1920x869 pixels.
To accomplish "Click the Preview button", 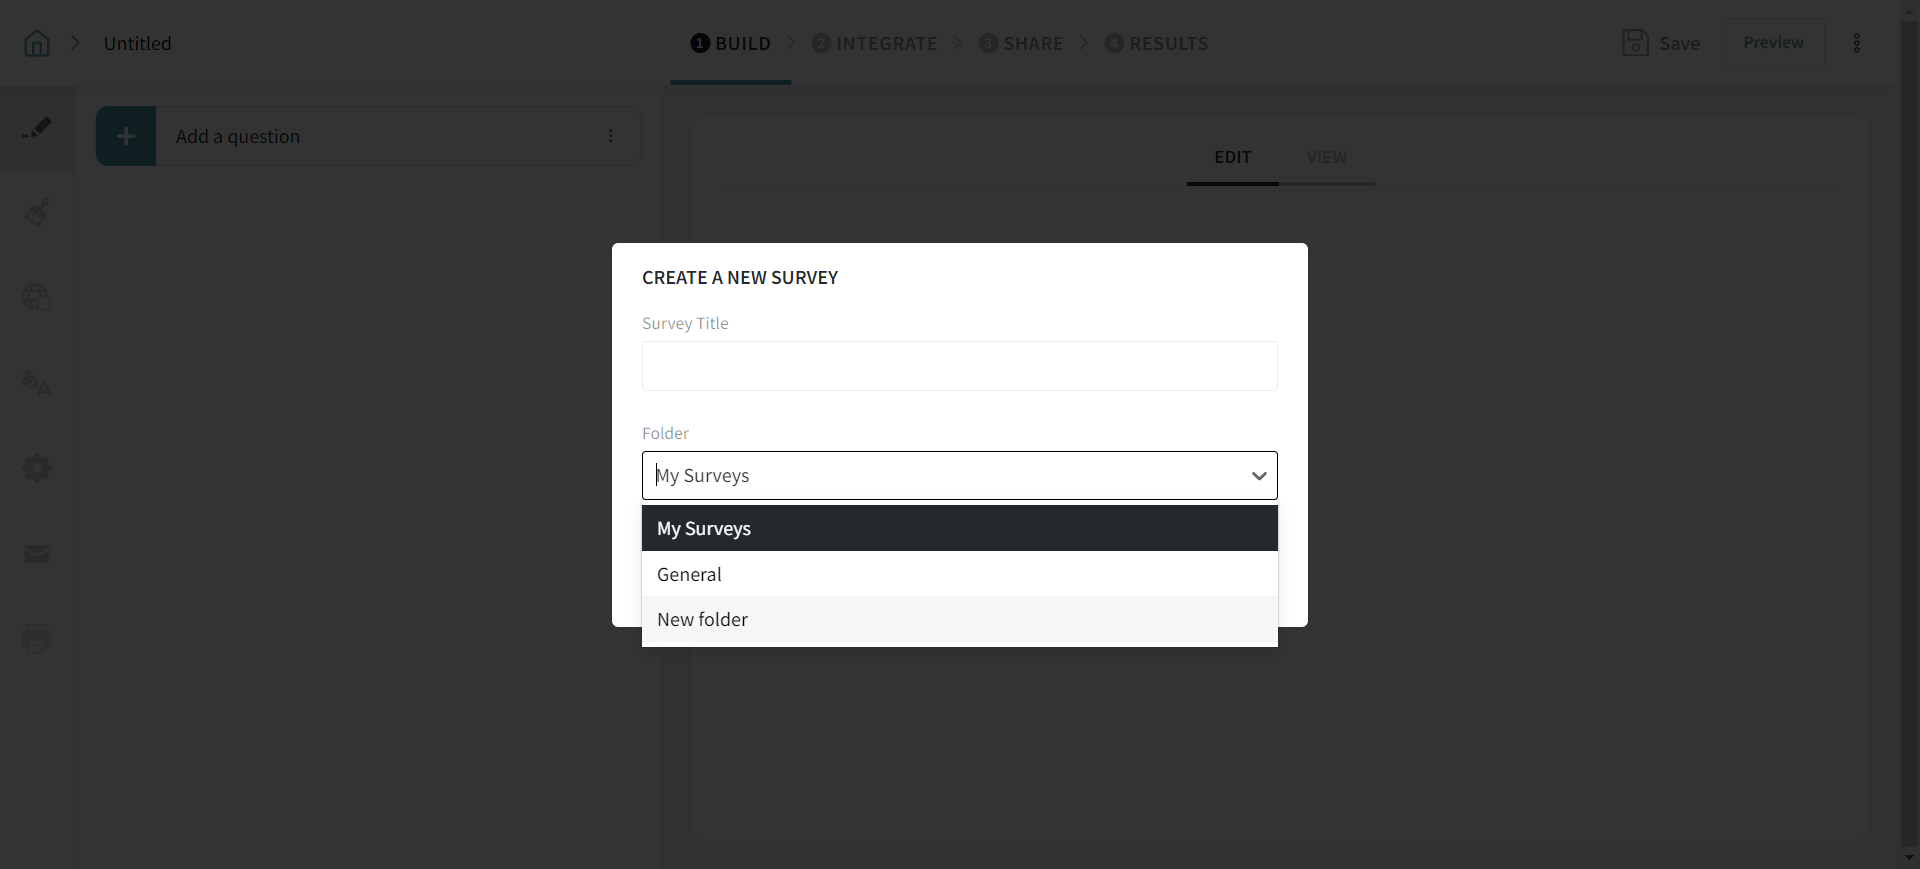I will tap(1773, 43).
